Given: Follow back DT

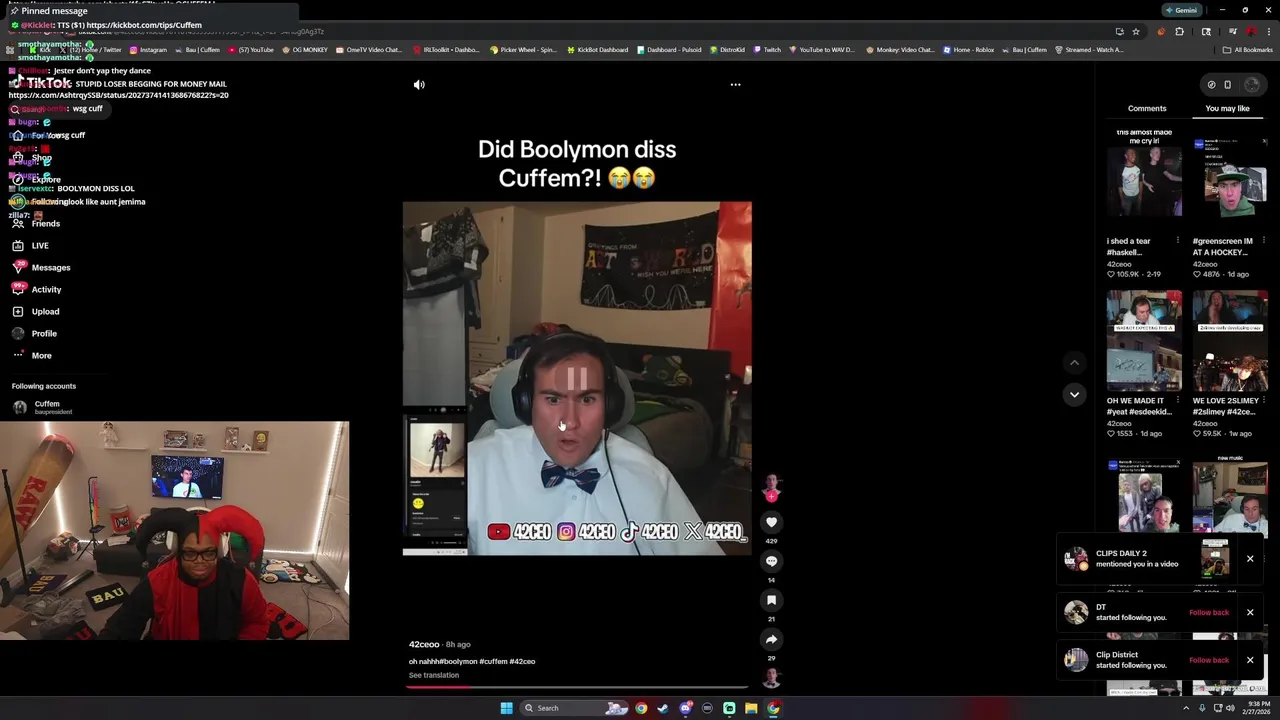Looking at the screenshot, I should (1209, 612).
